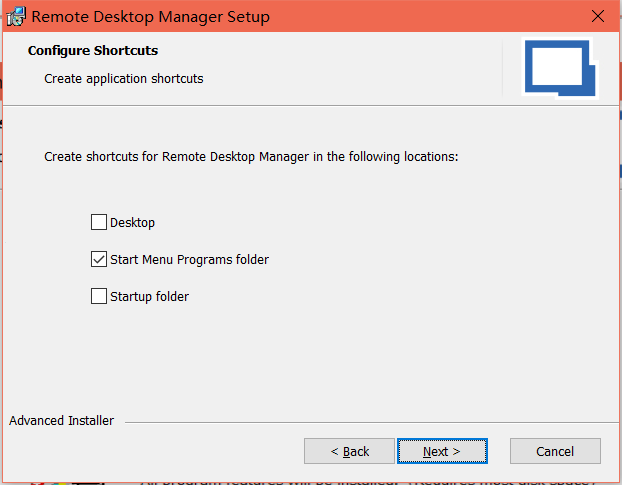Image resolution: width=622 pixels, height=485 pixels.
Task: Cancel the setup wizard
Action: [555, 451]
